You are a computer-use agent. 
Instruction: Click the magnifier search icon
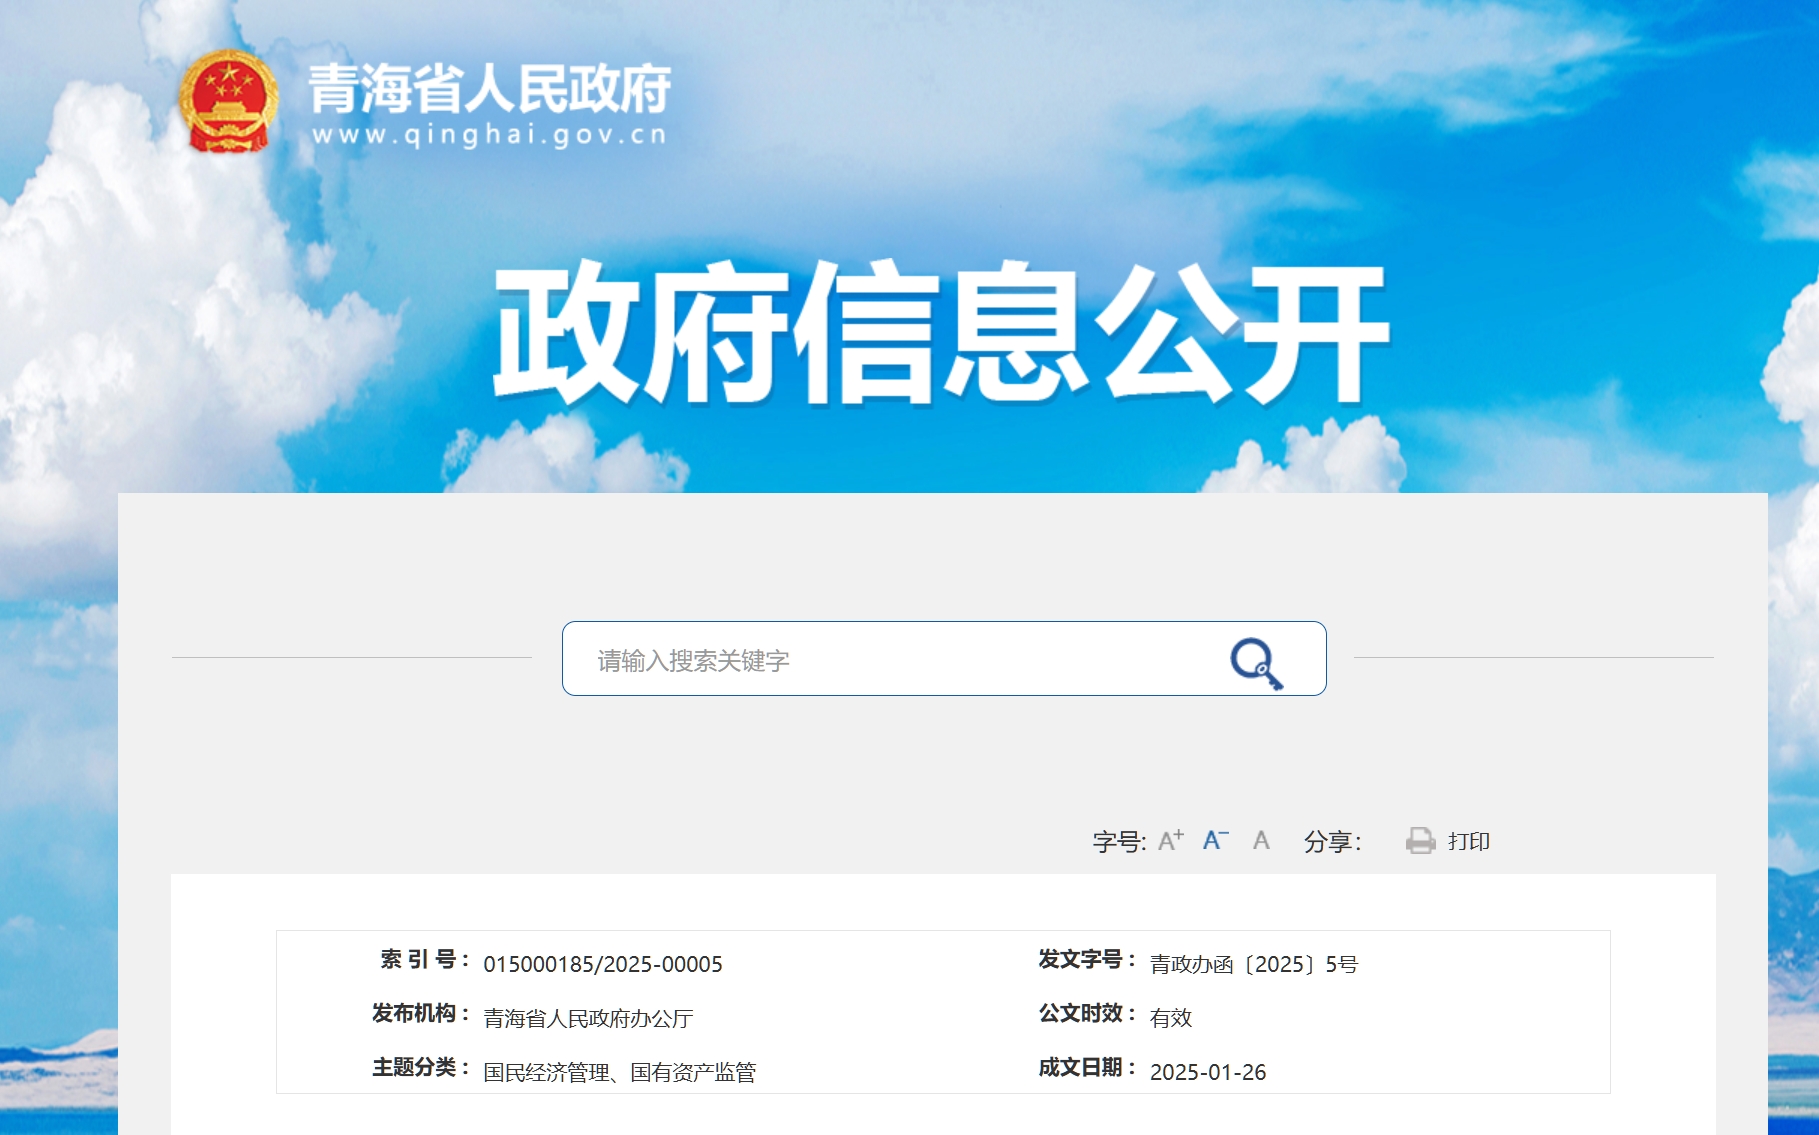coord(1256,662)
